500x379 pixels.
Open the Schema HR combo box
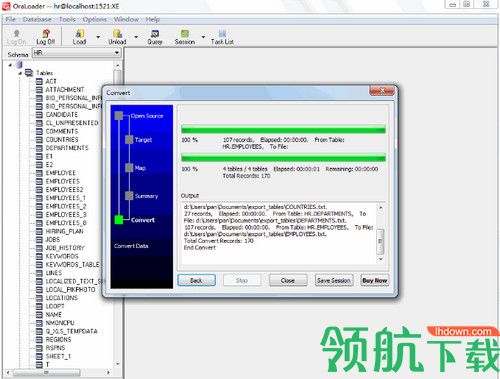coord(77,53)
